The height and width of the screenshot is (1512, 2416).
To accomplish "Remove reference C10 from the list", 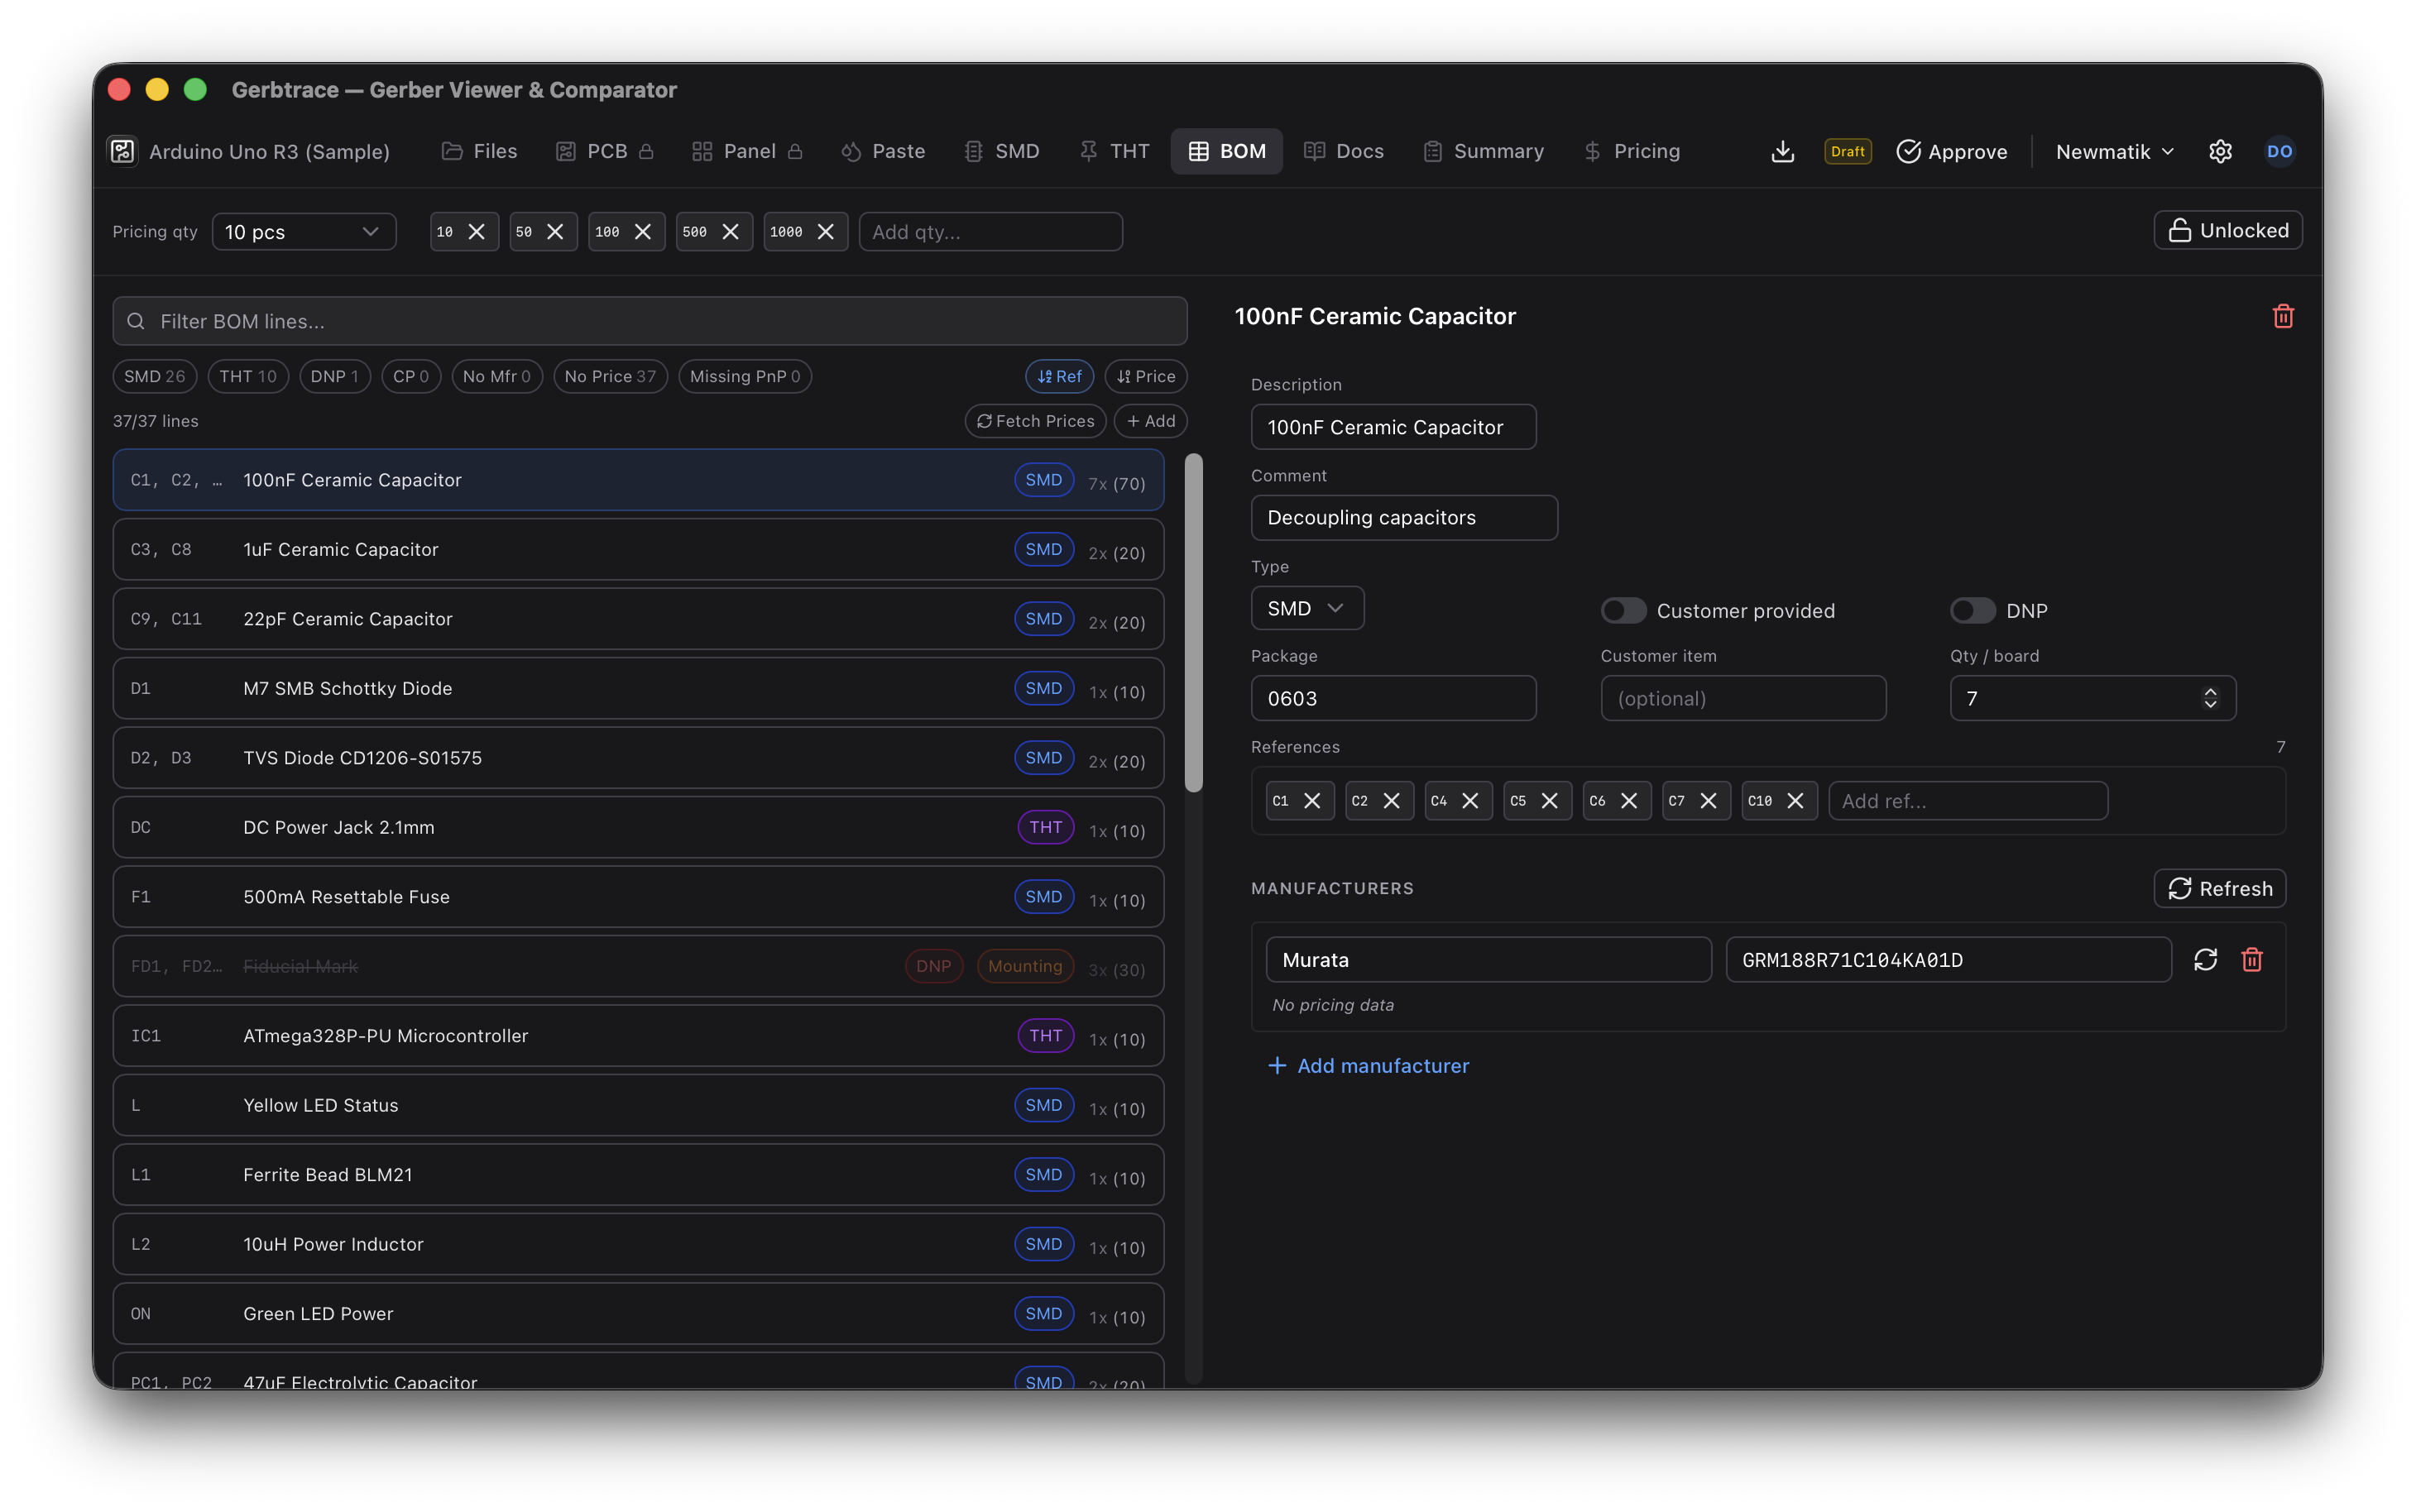I will tap(1795, 801).
